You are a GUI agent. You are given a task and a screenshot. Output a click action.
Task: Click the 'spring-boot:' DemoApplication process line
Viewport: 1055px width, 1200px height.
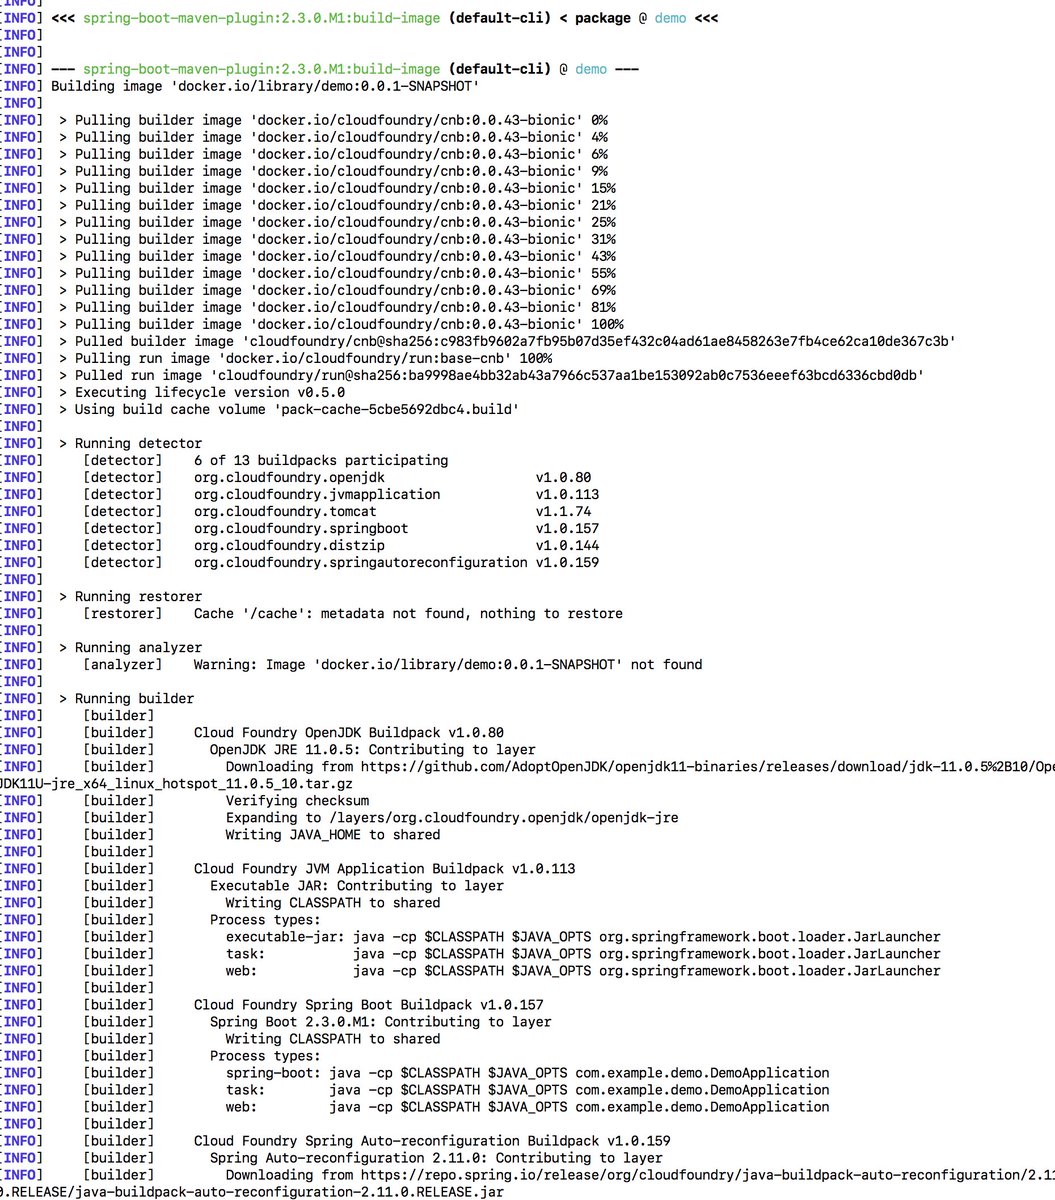click(x=528, y=1072)
